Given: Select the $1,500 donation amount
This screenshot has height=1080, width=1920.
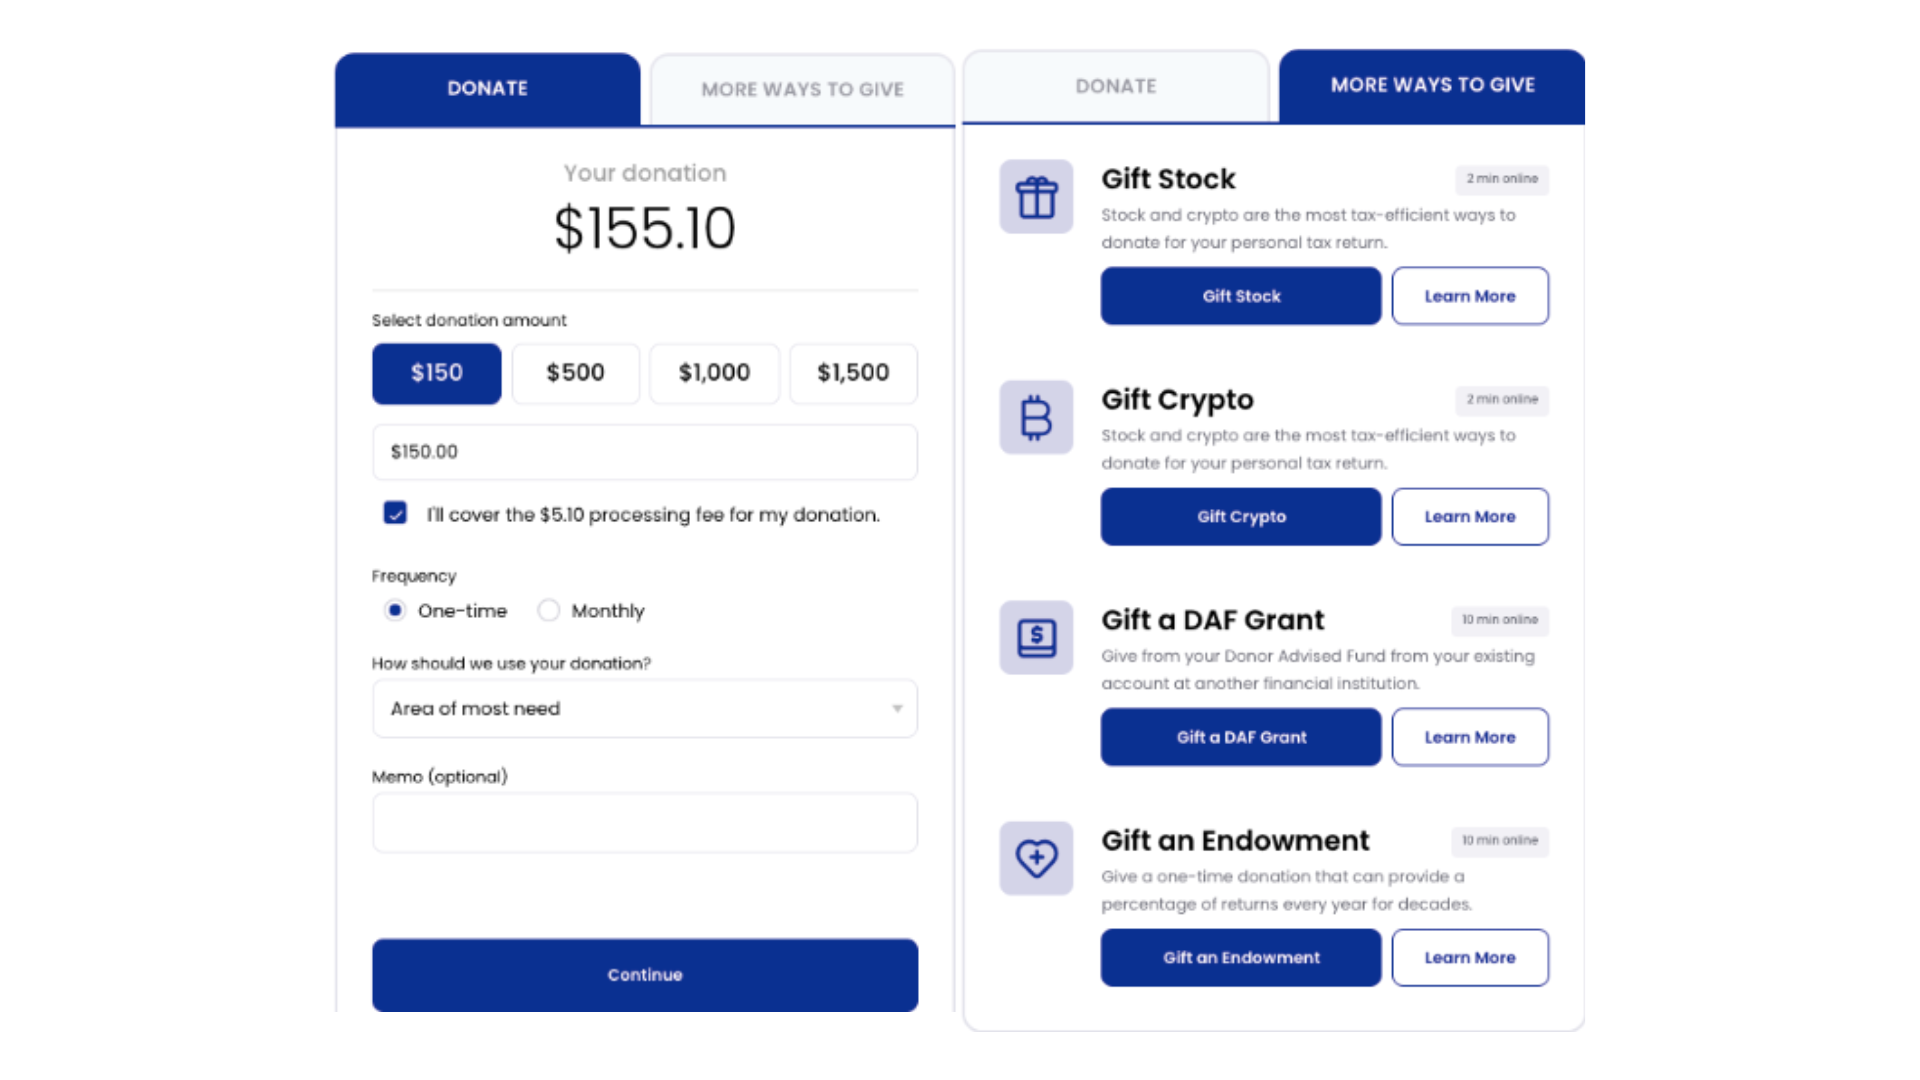Looking at the screenshot, I should tap(853, 373).
